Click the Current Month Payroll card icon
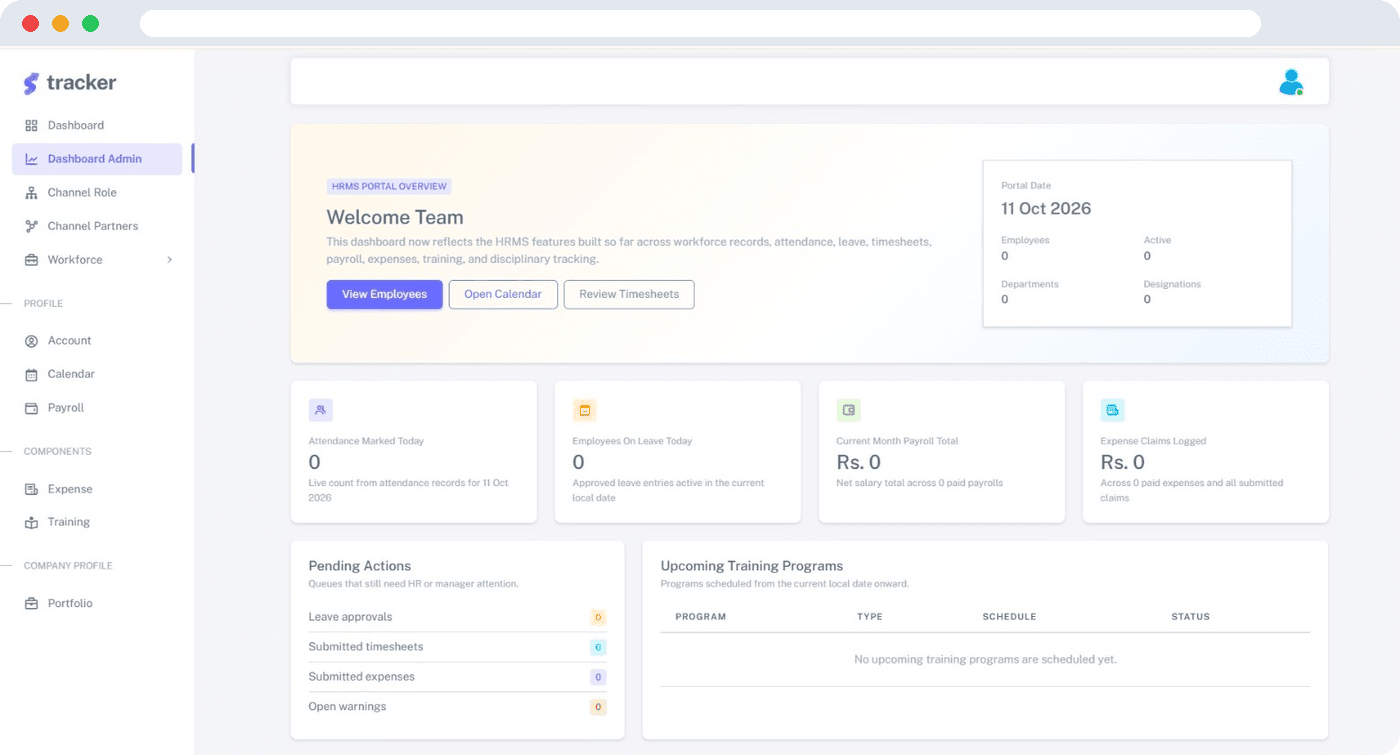 pyautogui.click(x=848, y=410)
